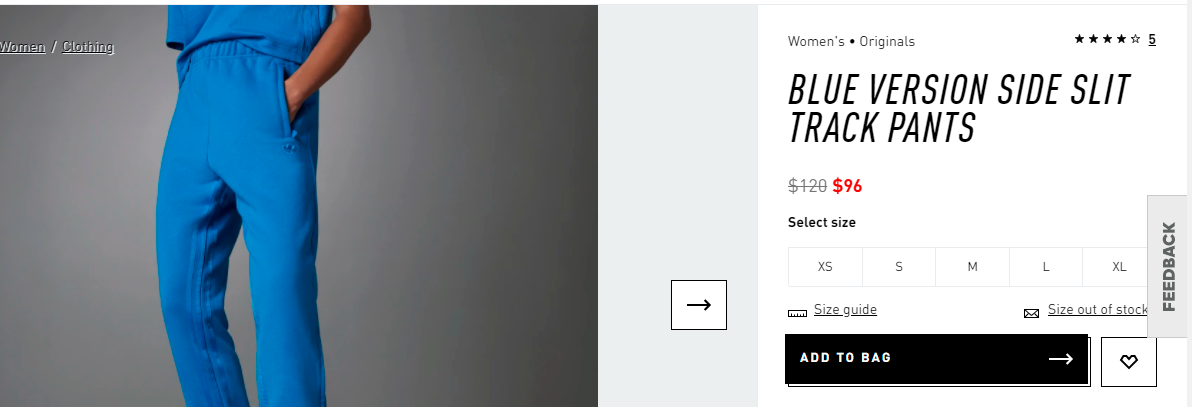Select size S
The width and height of the screenshot is (1192, 407).
(x=899, y=267)
